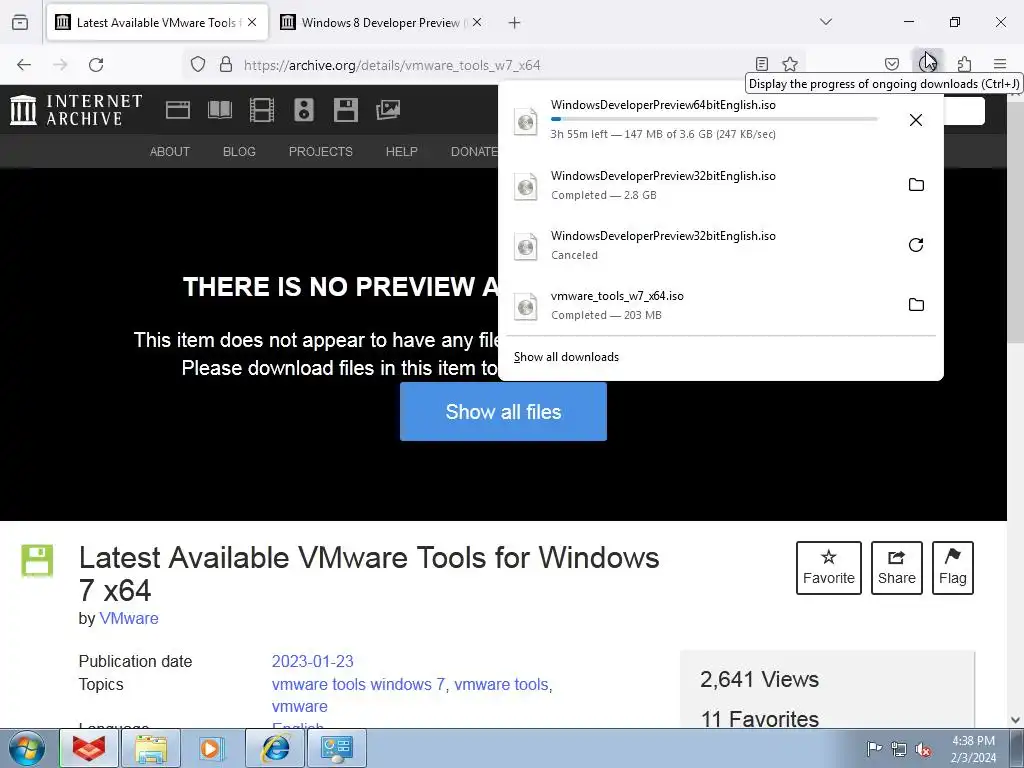Open the tracking protection shield icon
This screenshot has width=1024, height=768.
[198, 64]
